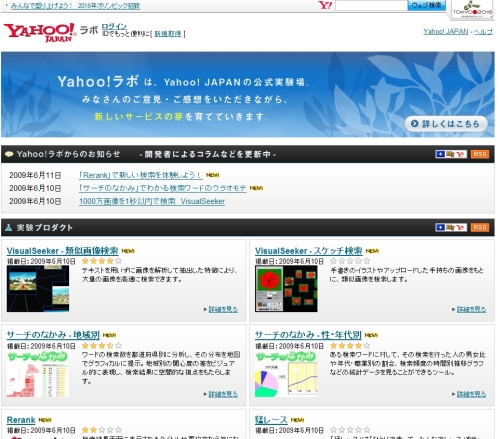Open the red flower sketch search thumbnail

pos(286,289)
